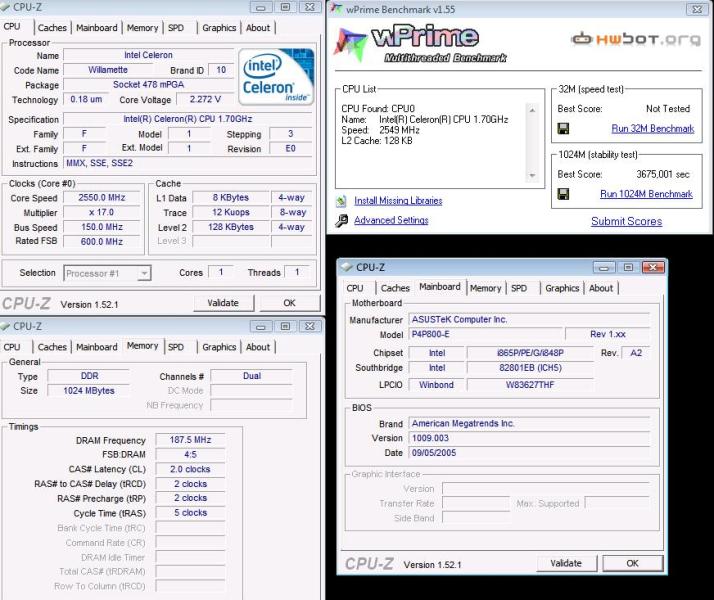714x600 pixels.
Task: Click OK in the top CPU-Z window
Action: pyautogui.click(x=290, y=303)
